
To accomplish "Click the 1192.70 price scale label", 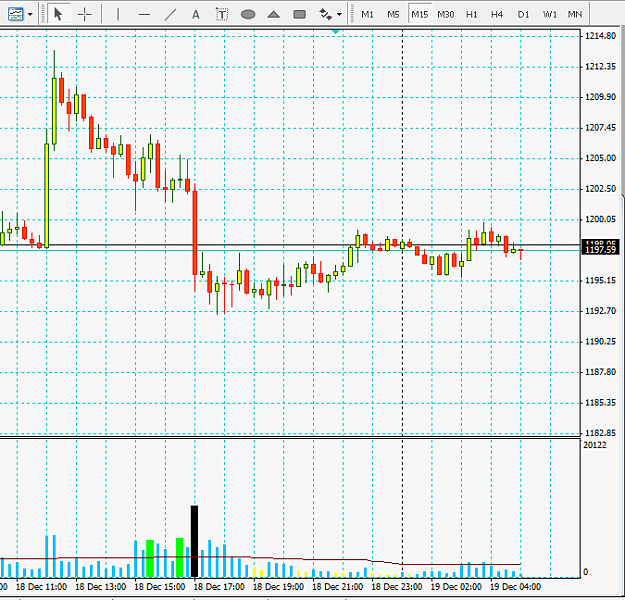I will 600,311.
